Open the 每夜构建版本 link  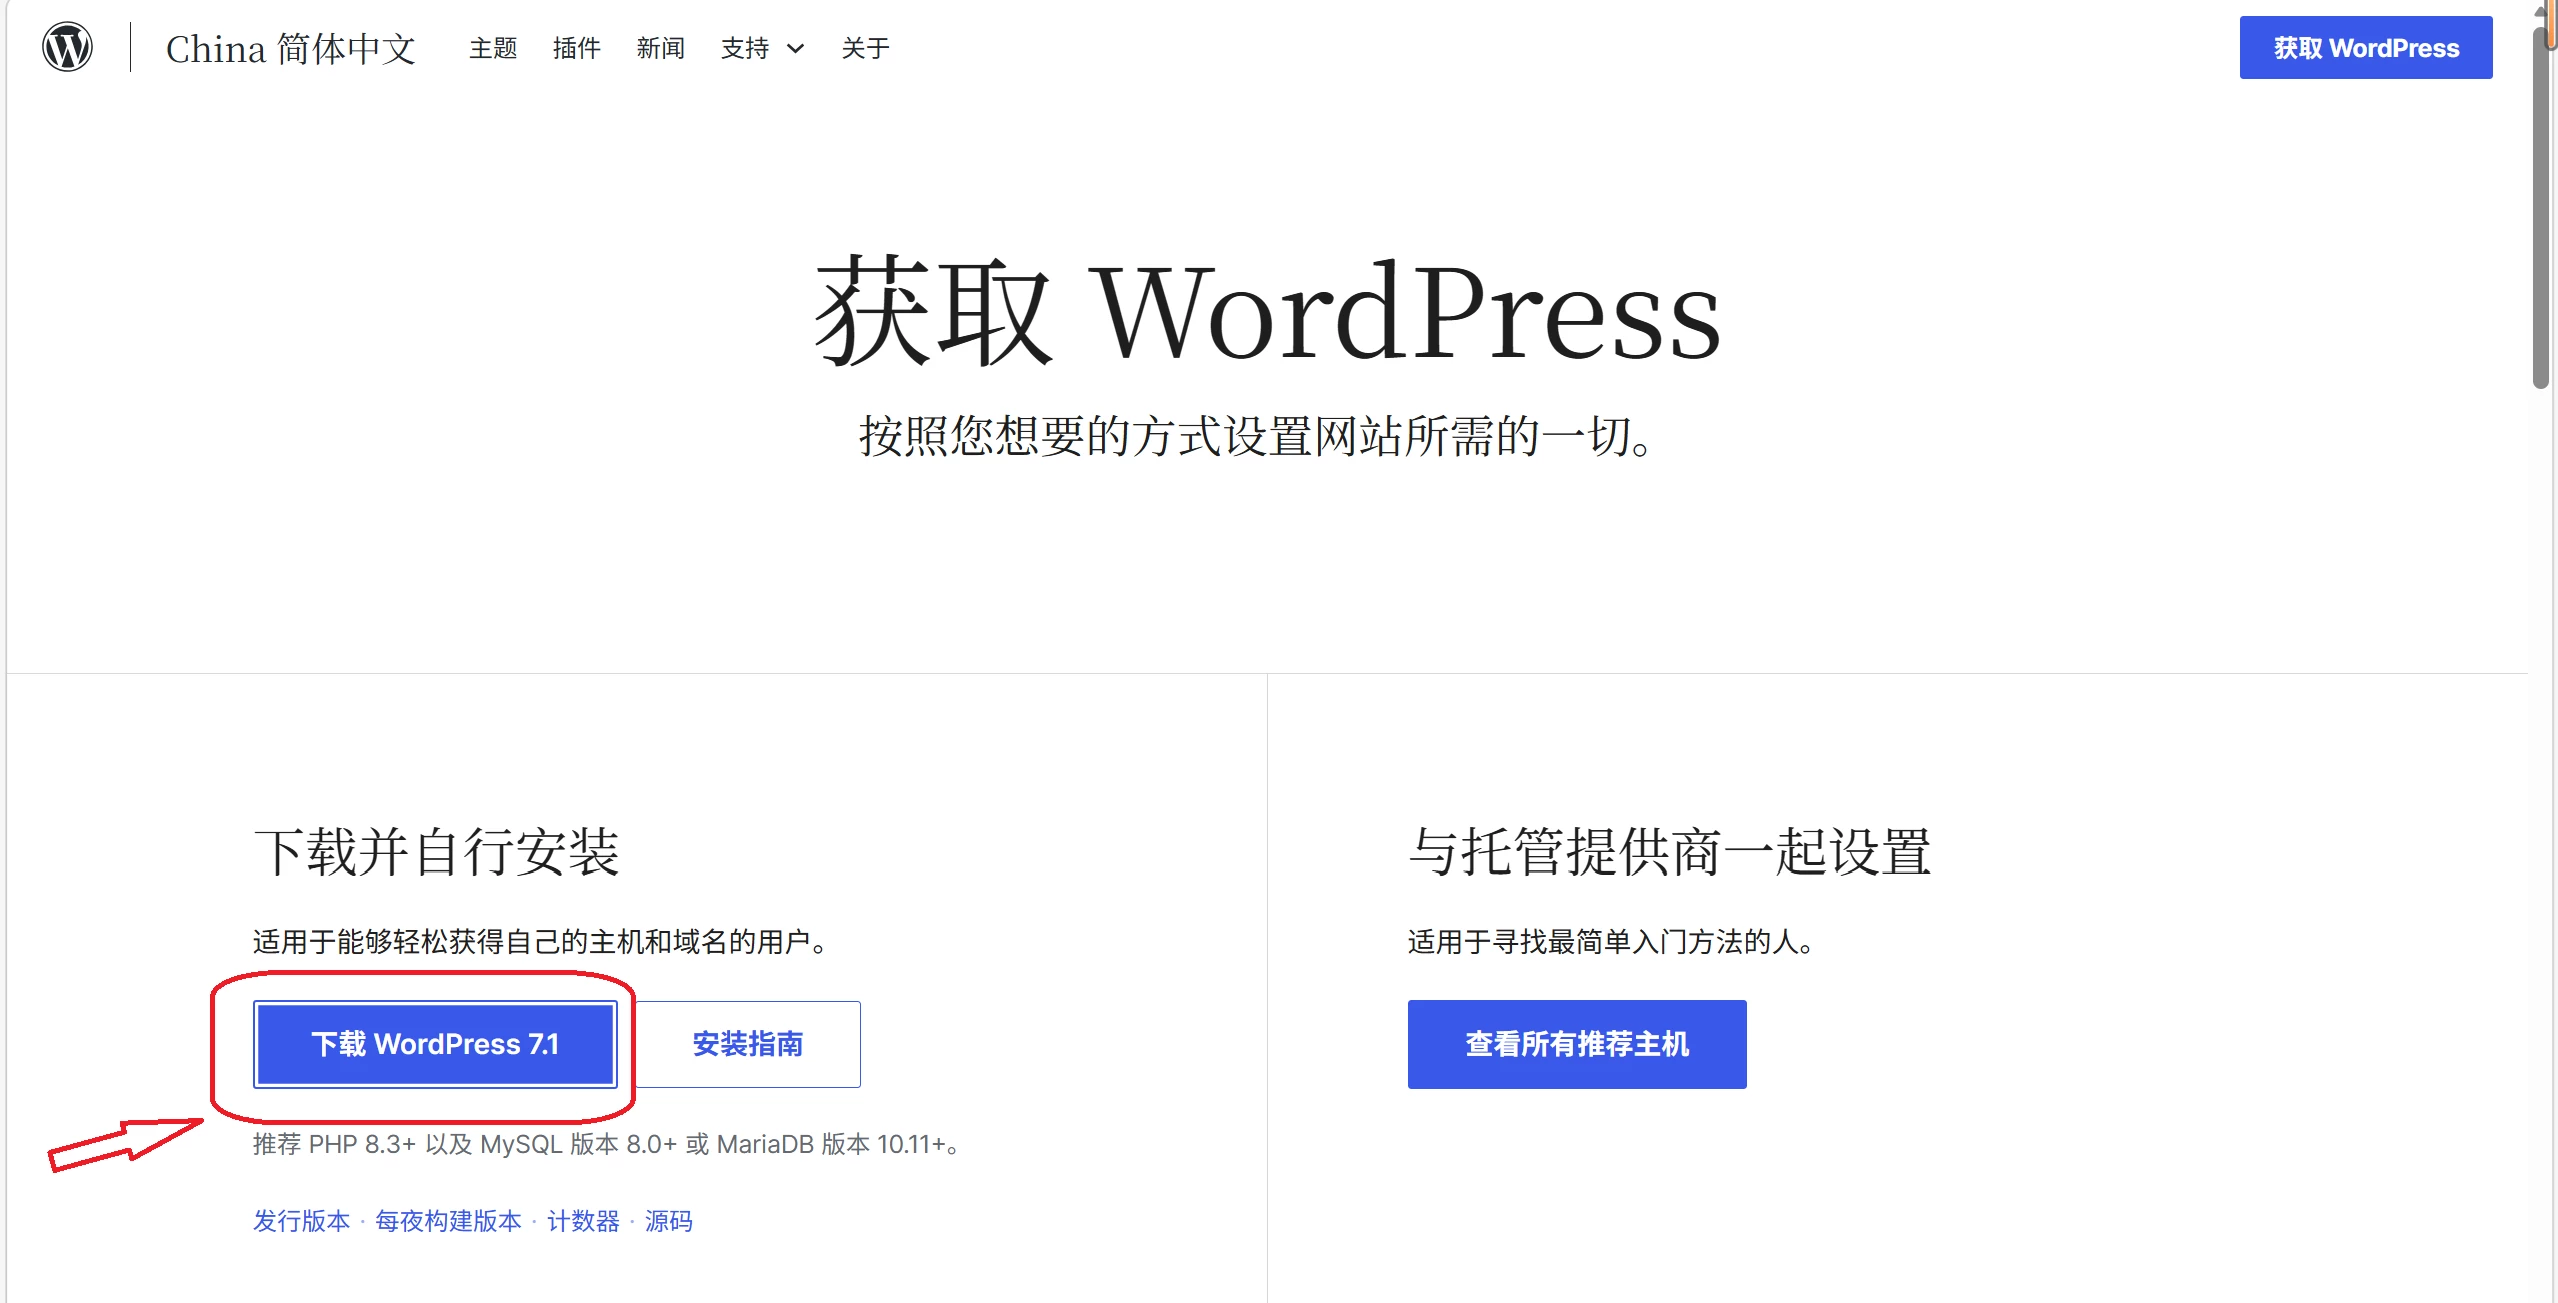click(448, 1221)
